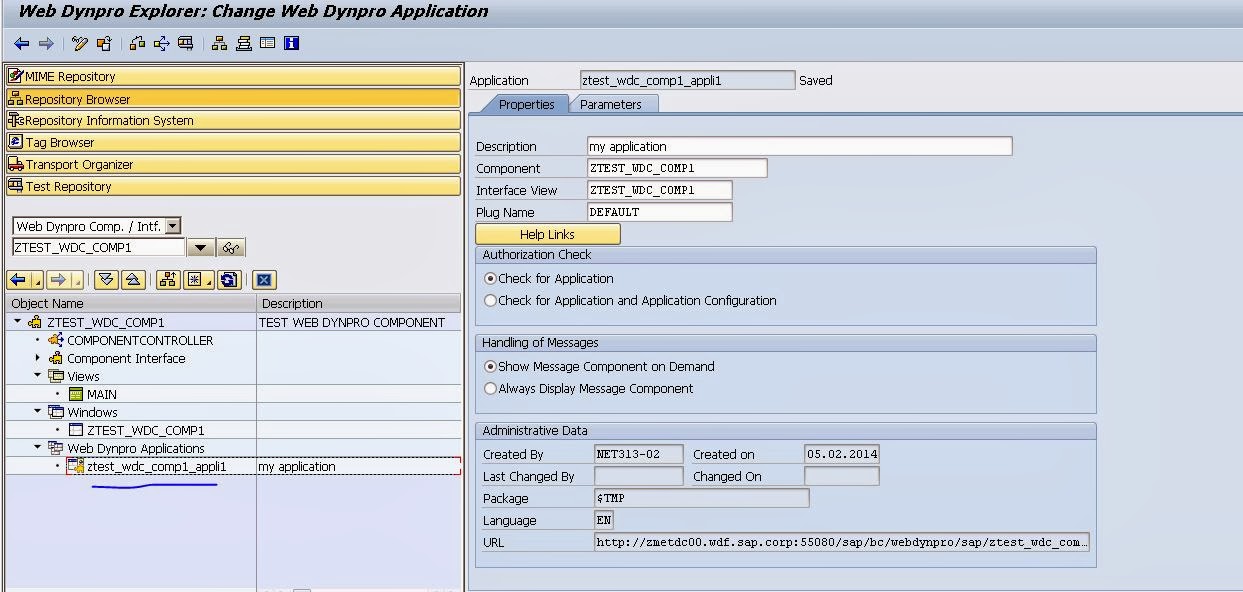Click the Description input field
1243x592 pixels.
point(799,146)
